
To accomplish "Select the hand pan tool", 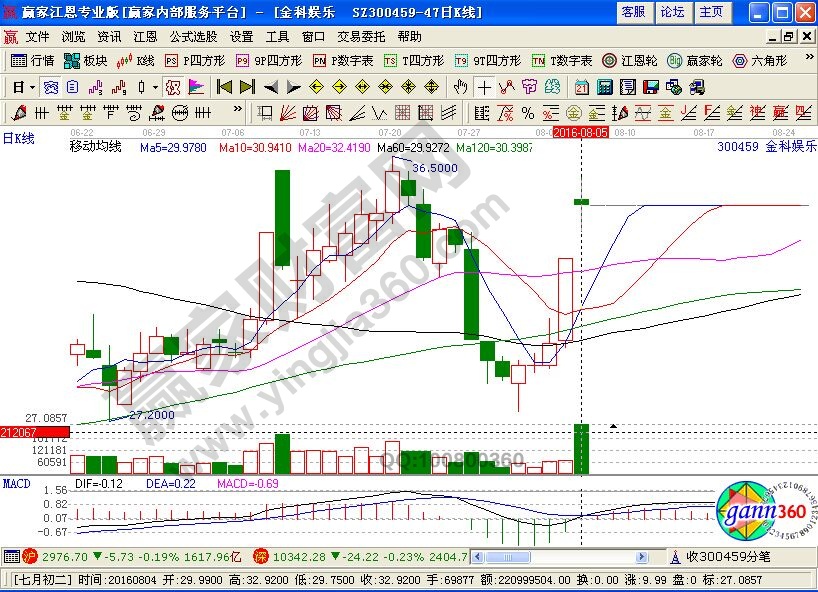I will (x=460, y=86).
